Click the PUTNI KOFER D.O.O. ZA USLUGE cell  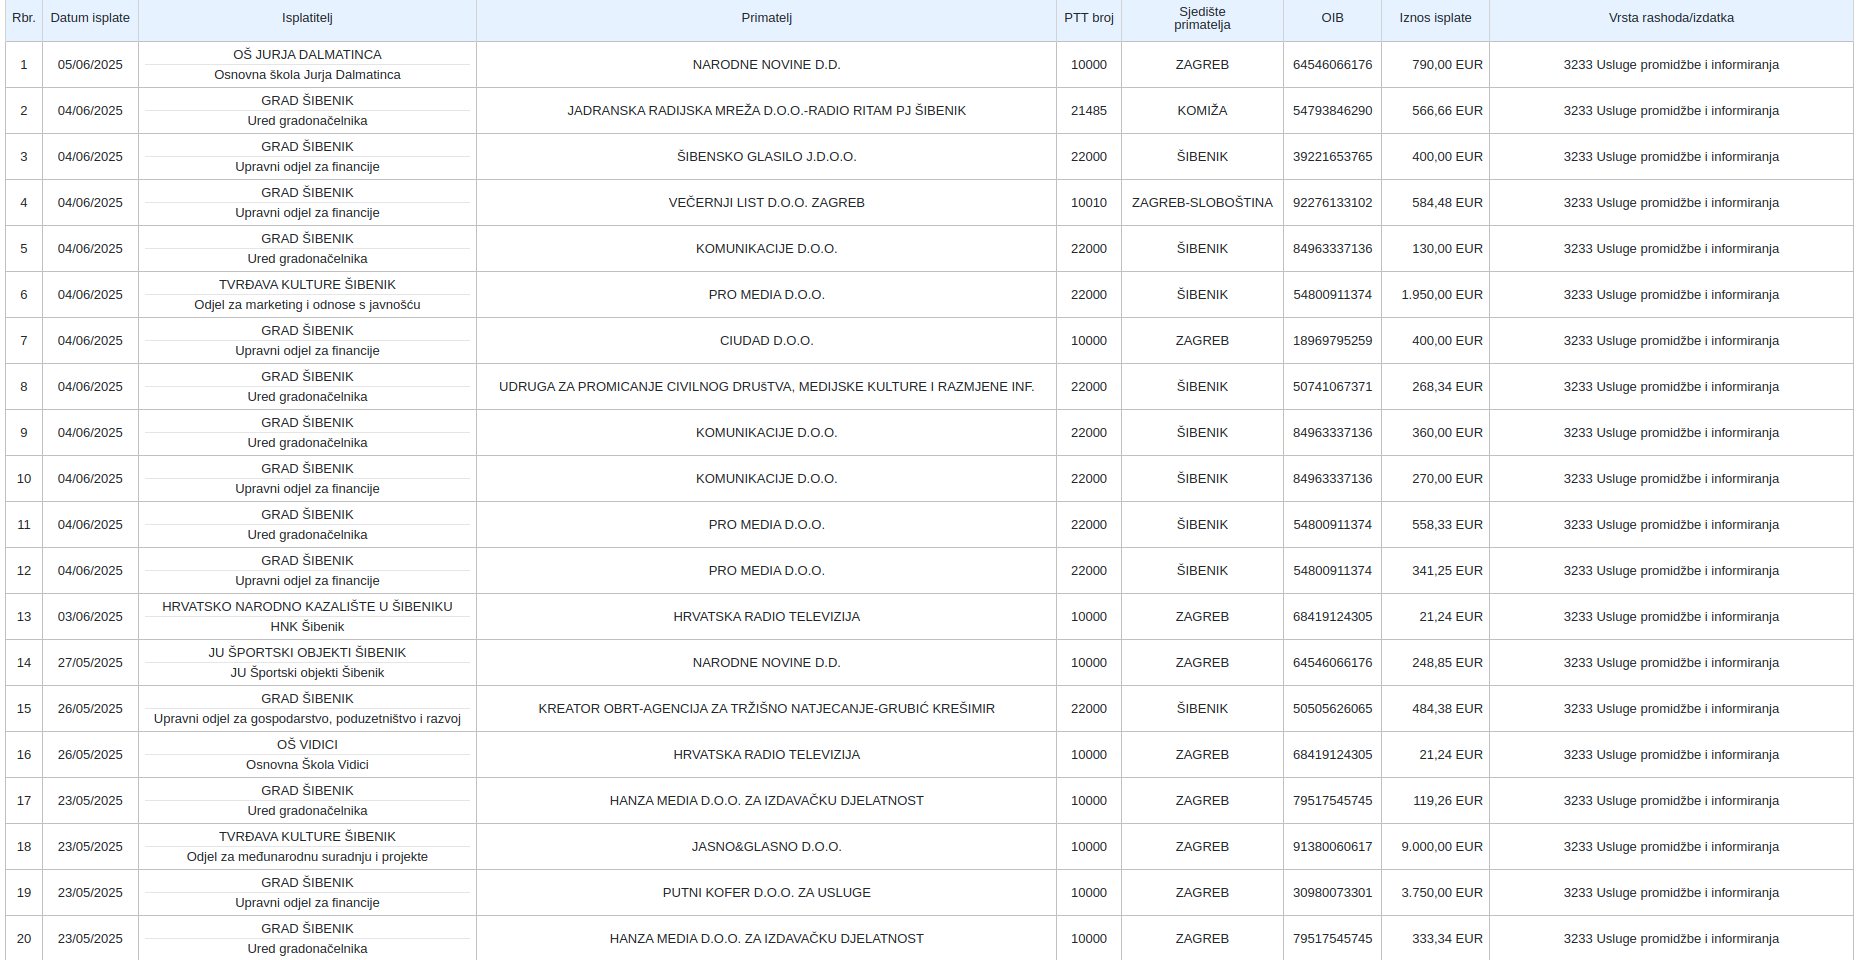(766, 893)
